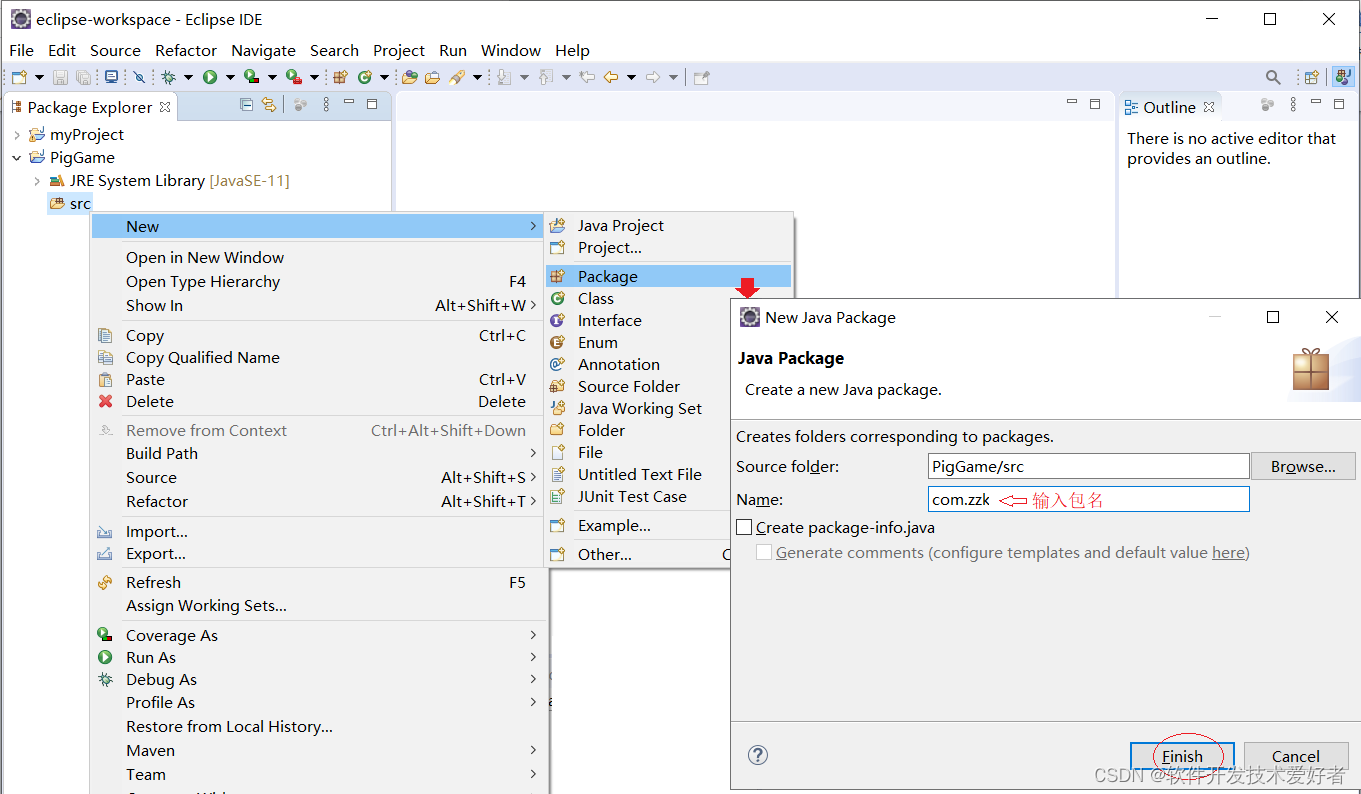Expand JRE System Library node
This screenshot has height=794, width=1361.
click(37, 181)
